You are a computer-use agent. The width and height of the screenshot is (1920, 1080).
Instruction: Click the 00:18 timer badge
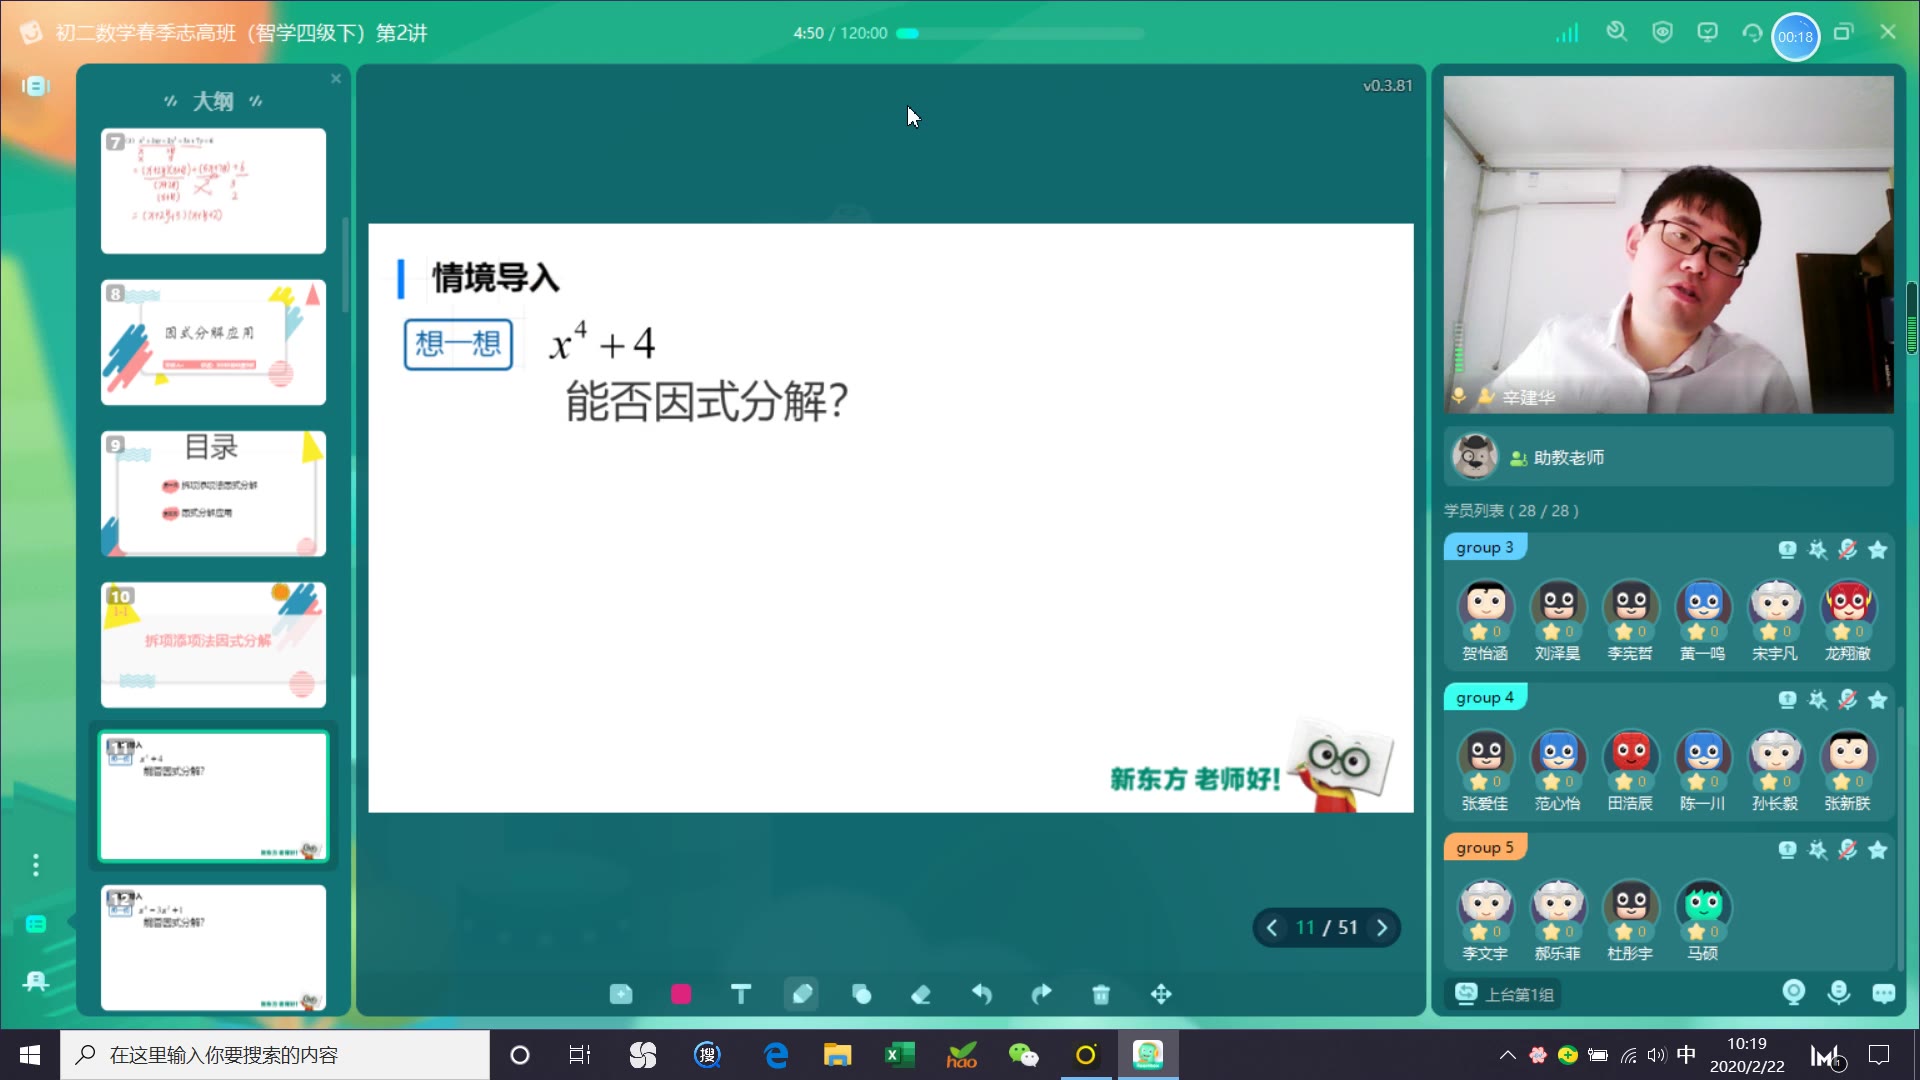[1795, 37]
